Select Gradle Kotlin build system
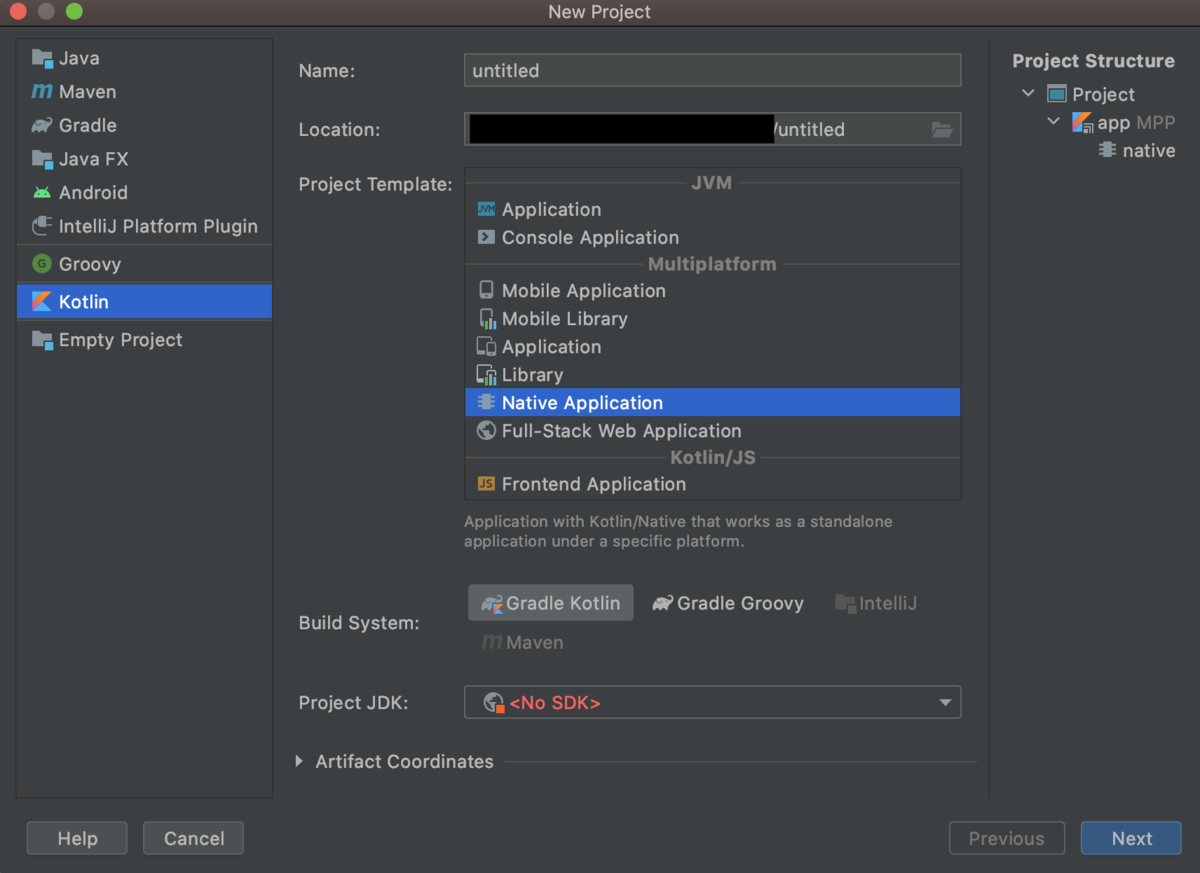 pyautogui.click(x=551, y=603)
